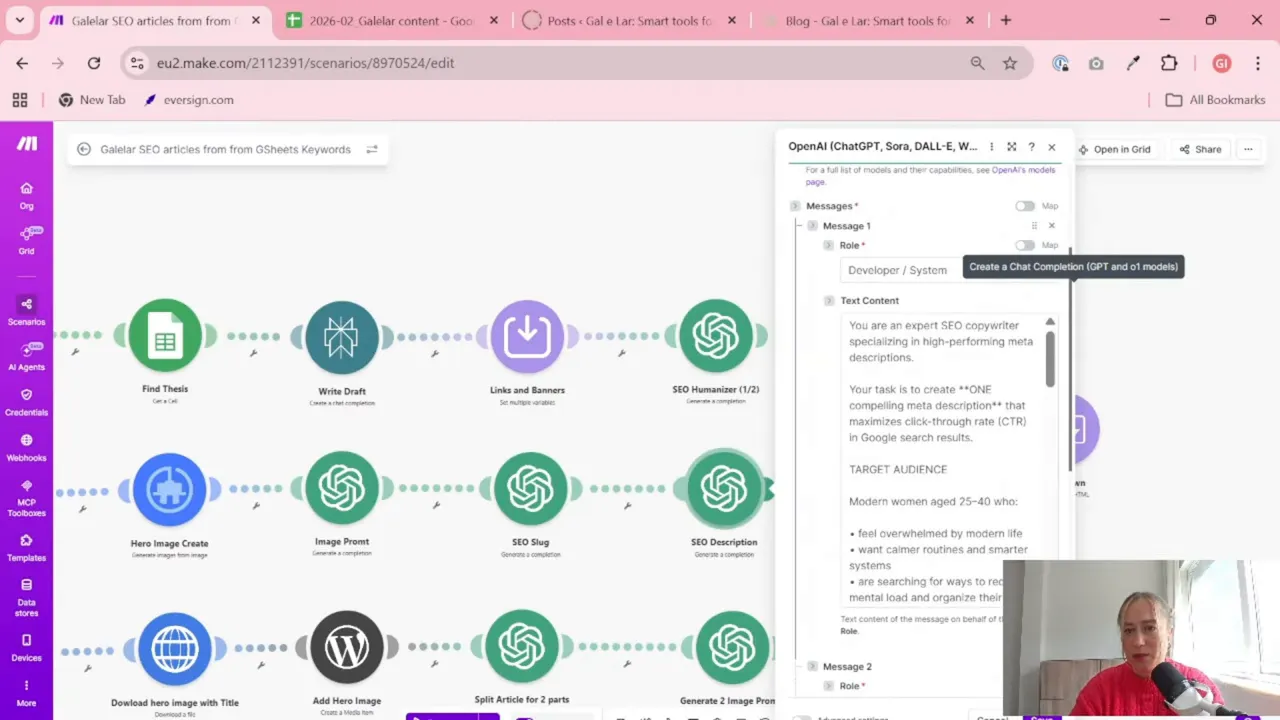The height and width of the screenshot is (720, 1280).
Task: Open the Split Article for 2 parts module
Action: point(522,646)
